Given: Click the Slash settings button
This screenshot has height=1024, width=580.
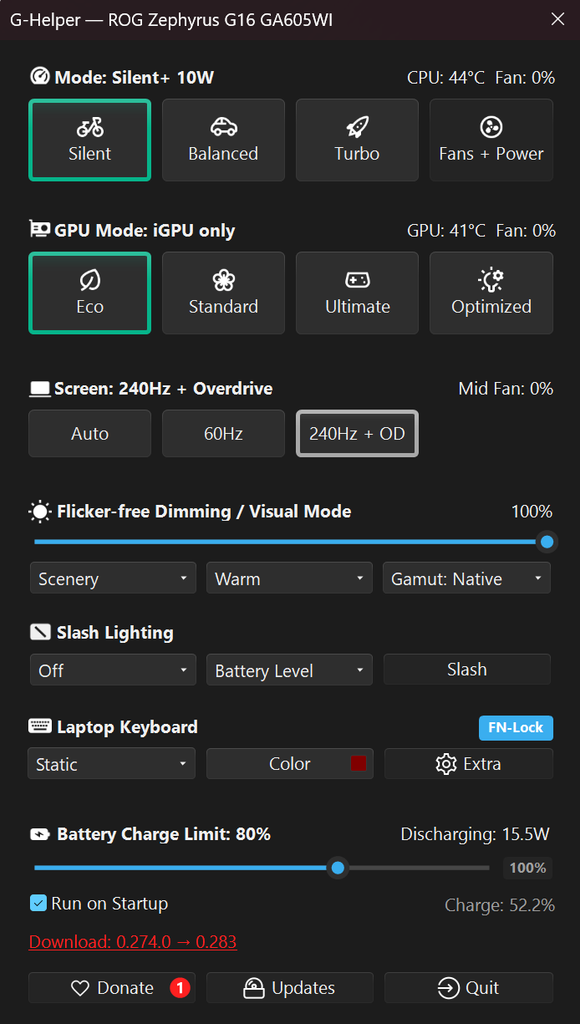Looking at the screenshot, I should (466, 669).
